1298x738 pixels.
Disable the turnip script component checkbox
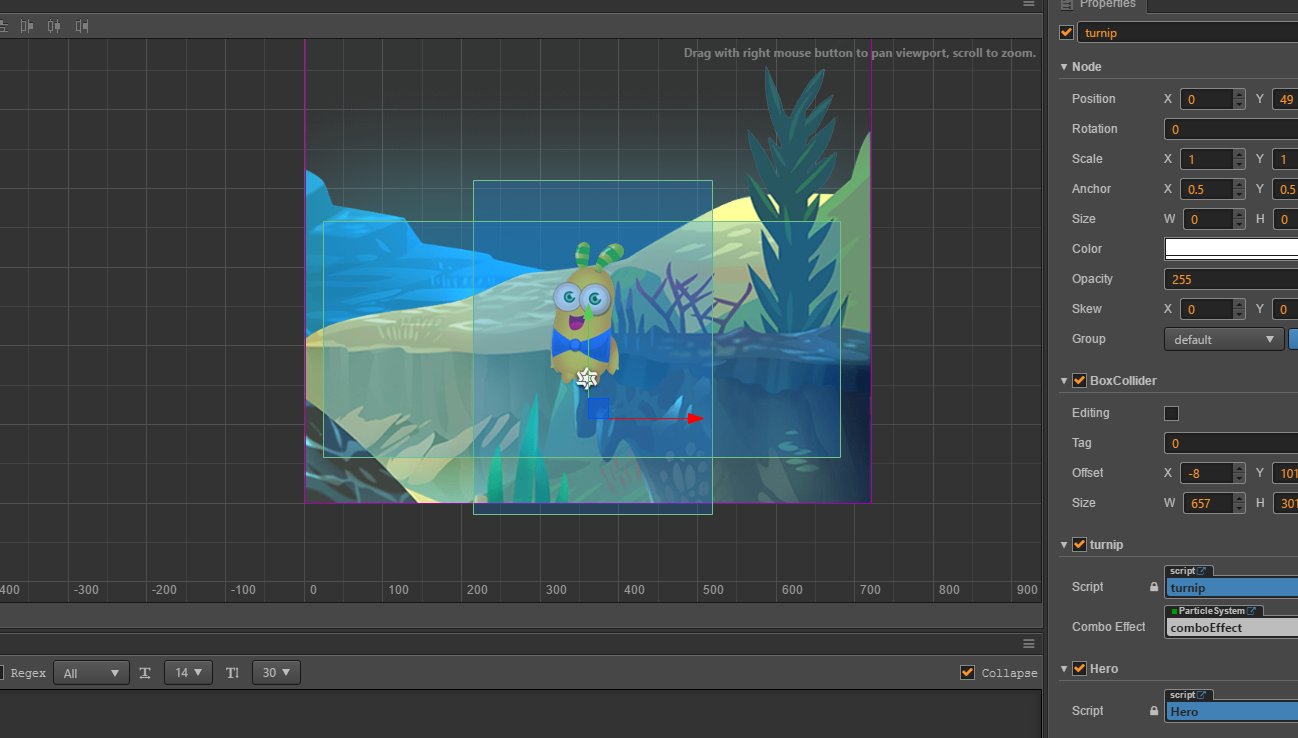pos(1079,544)
